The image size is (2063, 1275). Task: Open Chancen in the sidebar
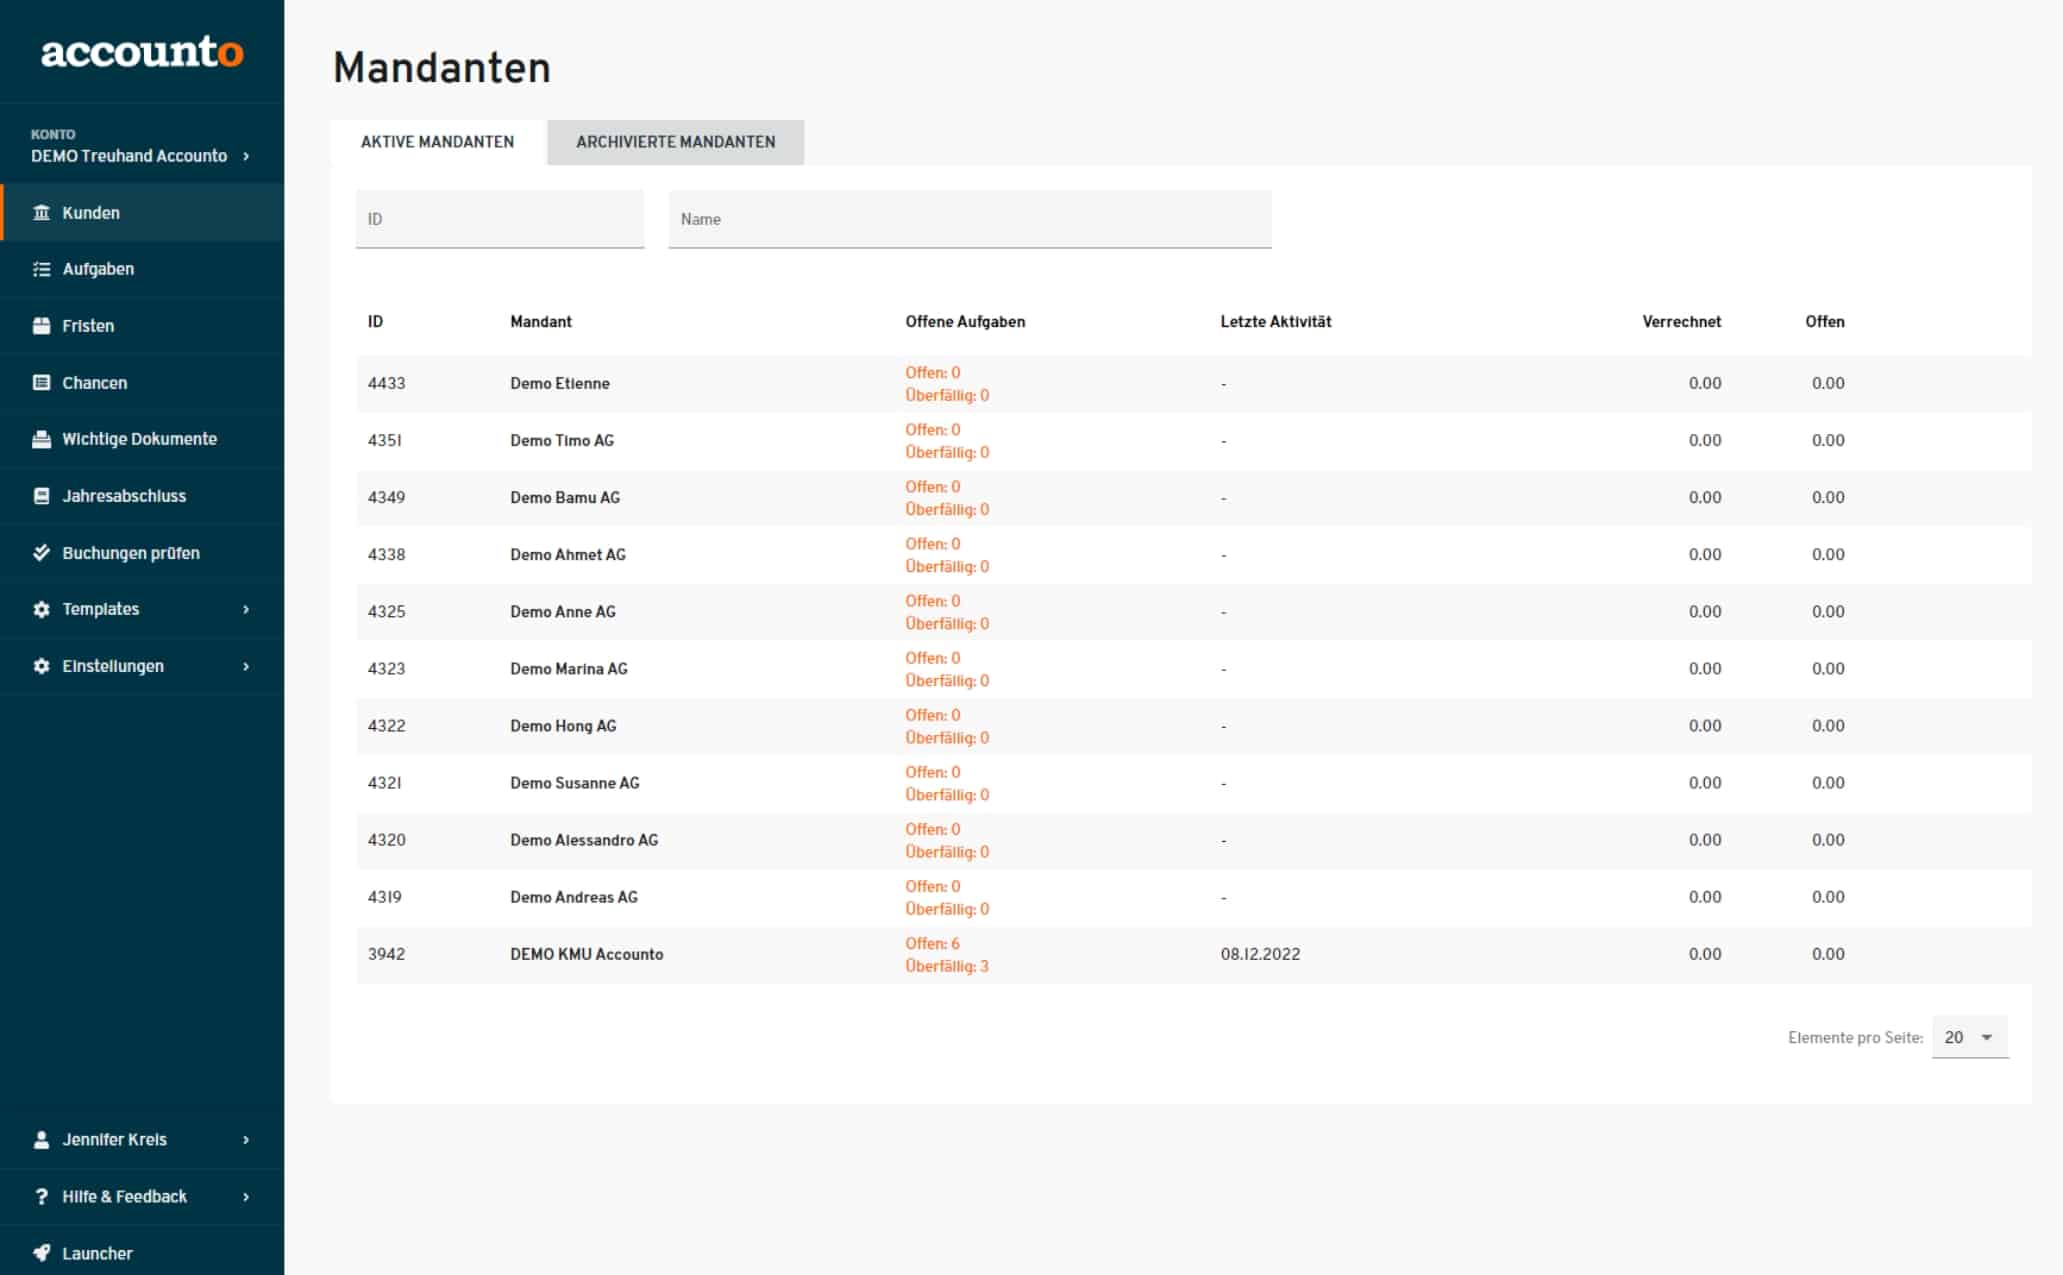142,383
